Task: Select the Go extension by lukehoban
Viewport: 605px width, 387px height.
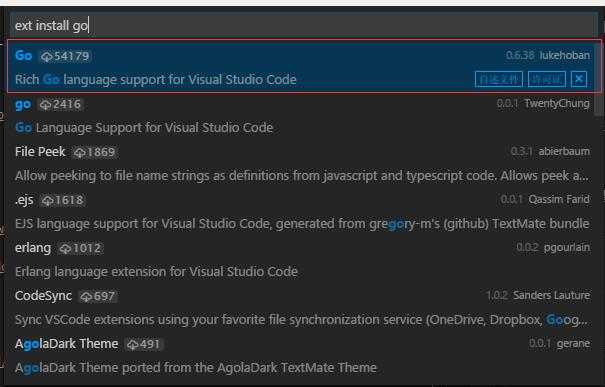Action: (304, 66)
